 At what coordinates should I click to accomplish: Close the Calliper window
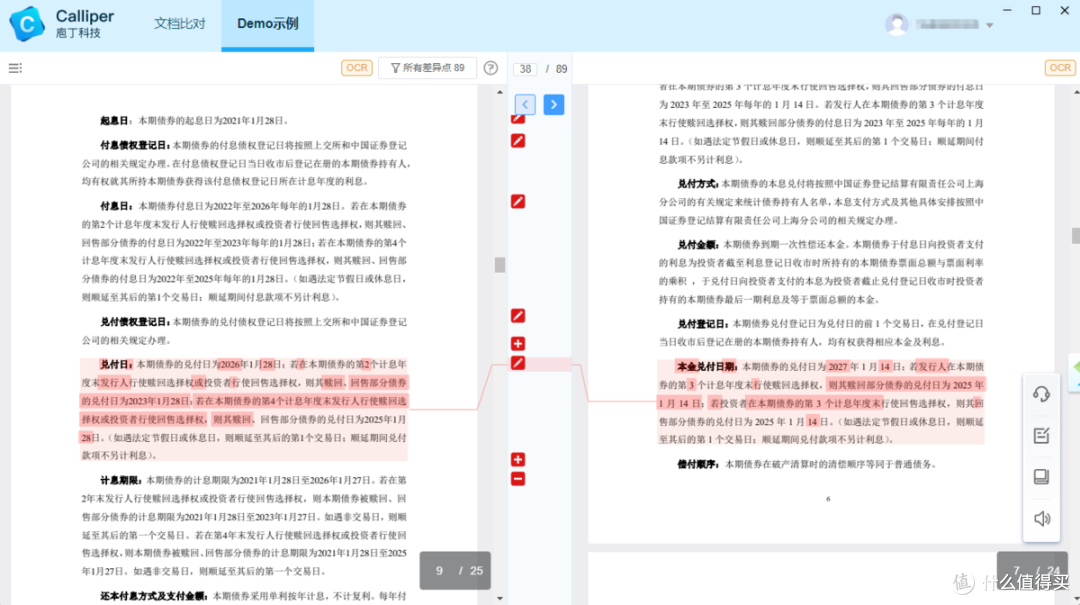click(x=1064, y=10)
